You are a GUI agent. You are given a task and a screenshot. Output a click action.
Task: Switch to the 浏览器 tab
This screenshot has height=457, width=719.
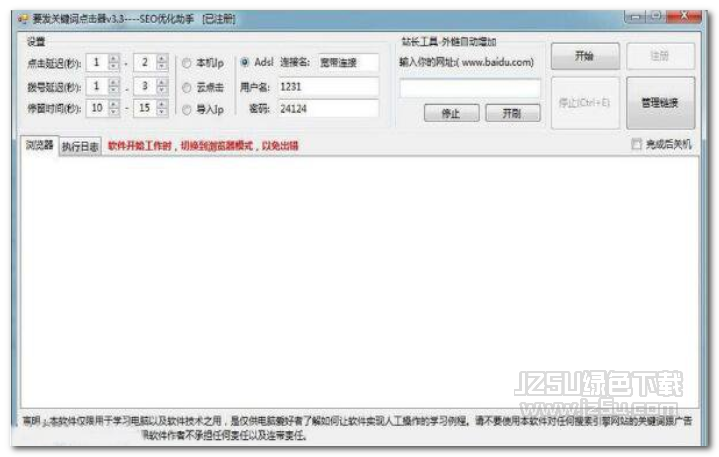click(x=40, y=145)
